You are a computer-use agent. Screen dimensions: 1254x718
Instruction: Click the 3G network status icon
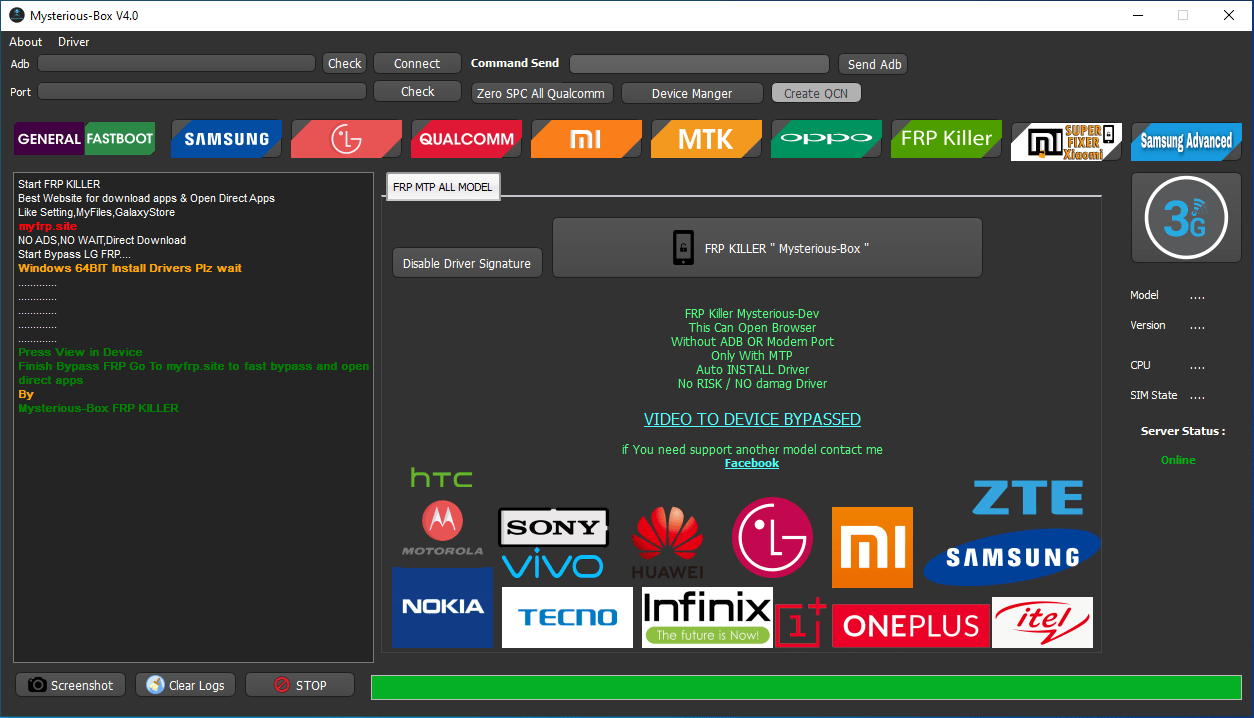point(1186,217)
